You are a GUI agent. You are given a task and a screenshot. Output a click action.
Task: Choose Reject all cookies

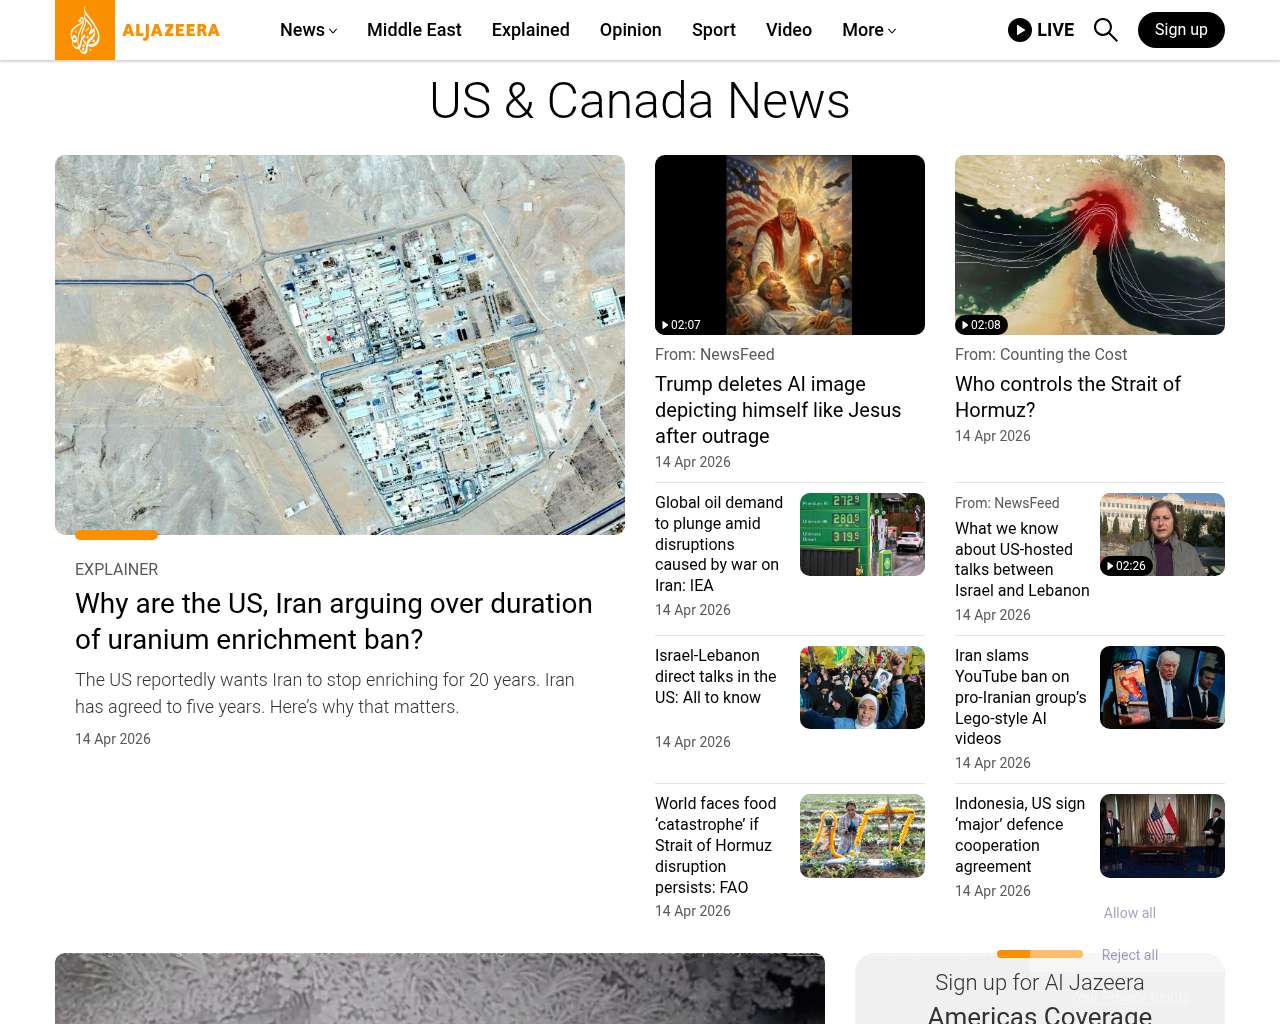pyautogui.click(x=1130, y=955)
